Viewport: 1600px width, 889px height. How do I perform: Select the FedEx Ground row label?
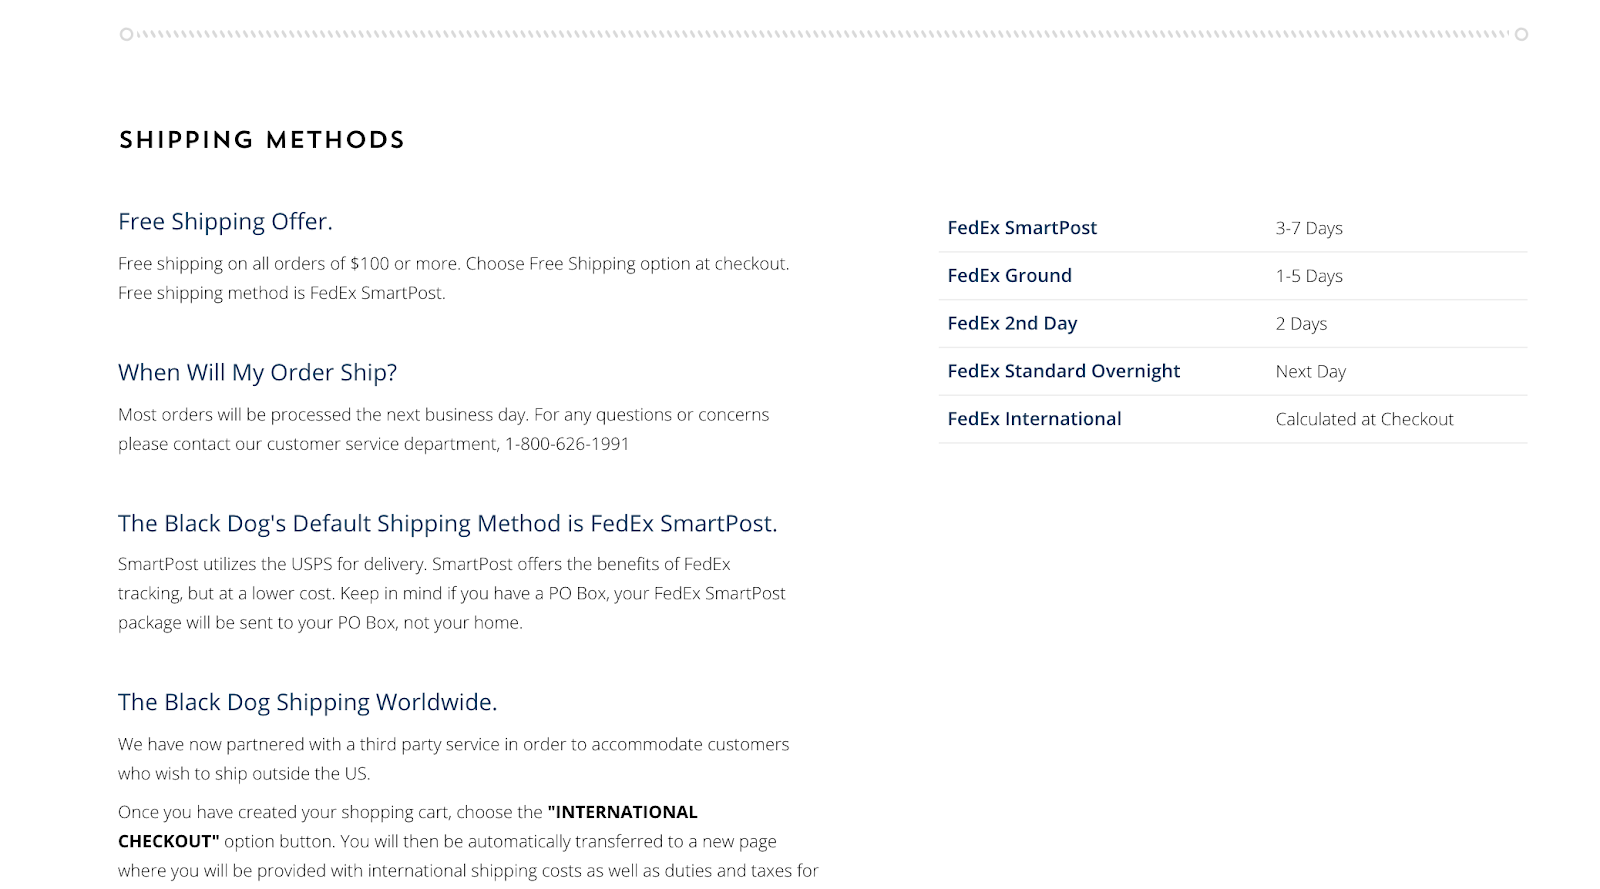1009,276
